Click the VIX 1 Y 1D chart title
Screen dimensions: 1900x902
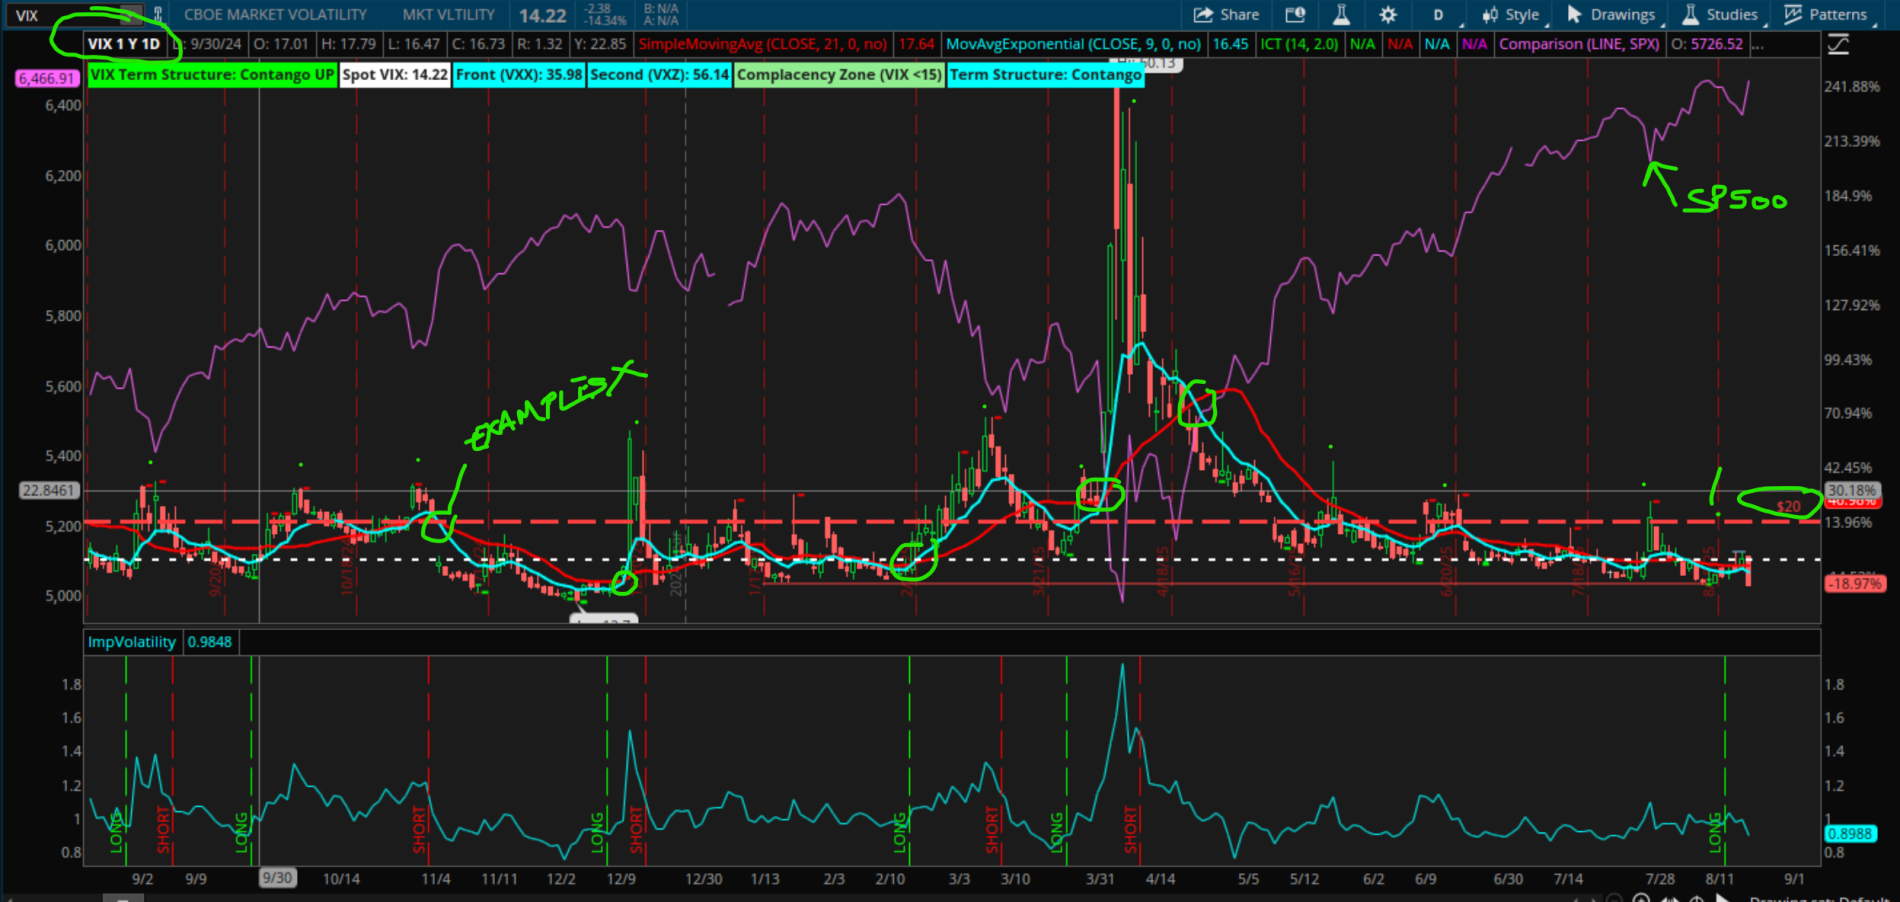tap(123, 44)
